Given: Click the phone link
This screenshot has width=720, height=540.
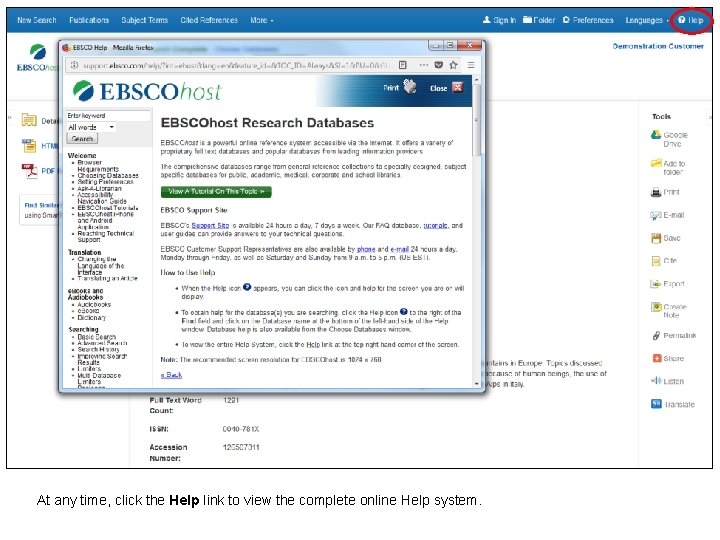Looking at the screenshot, I should tap(366, 249).
